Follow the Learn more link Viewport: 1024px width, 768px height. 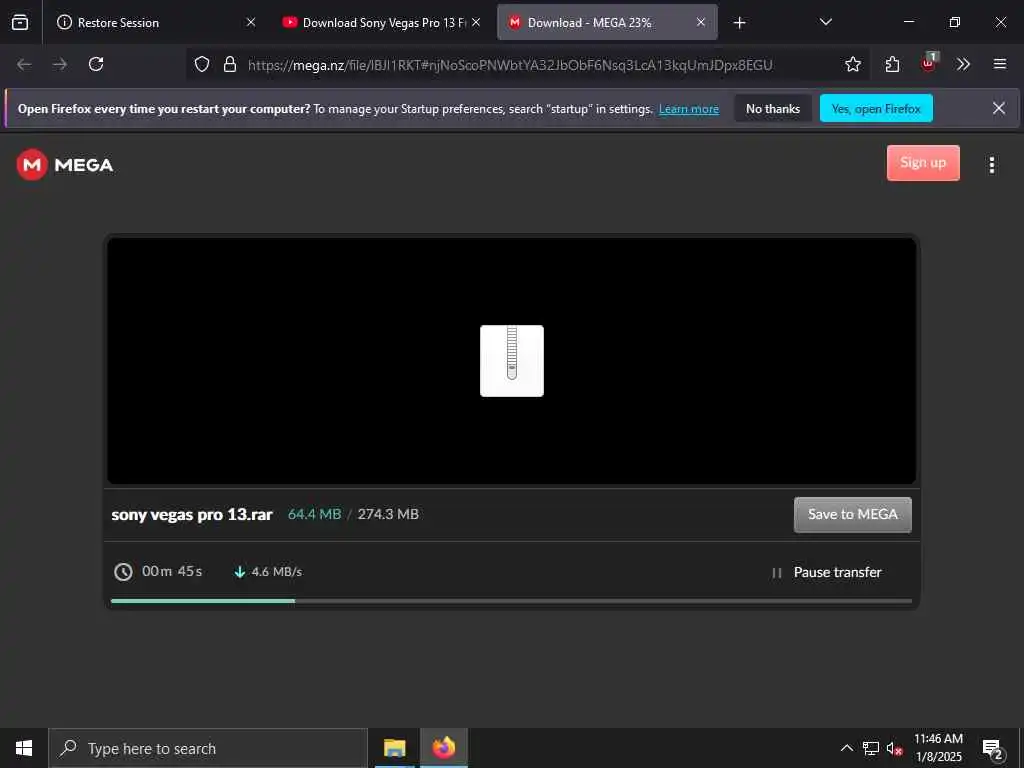tap(688, 109)
